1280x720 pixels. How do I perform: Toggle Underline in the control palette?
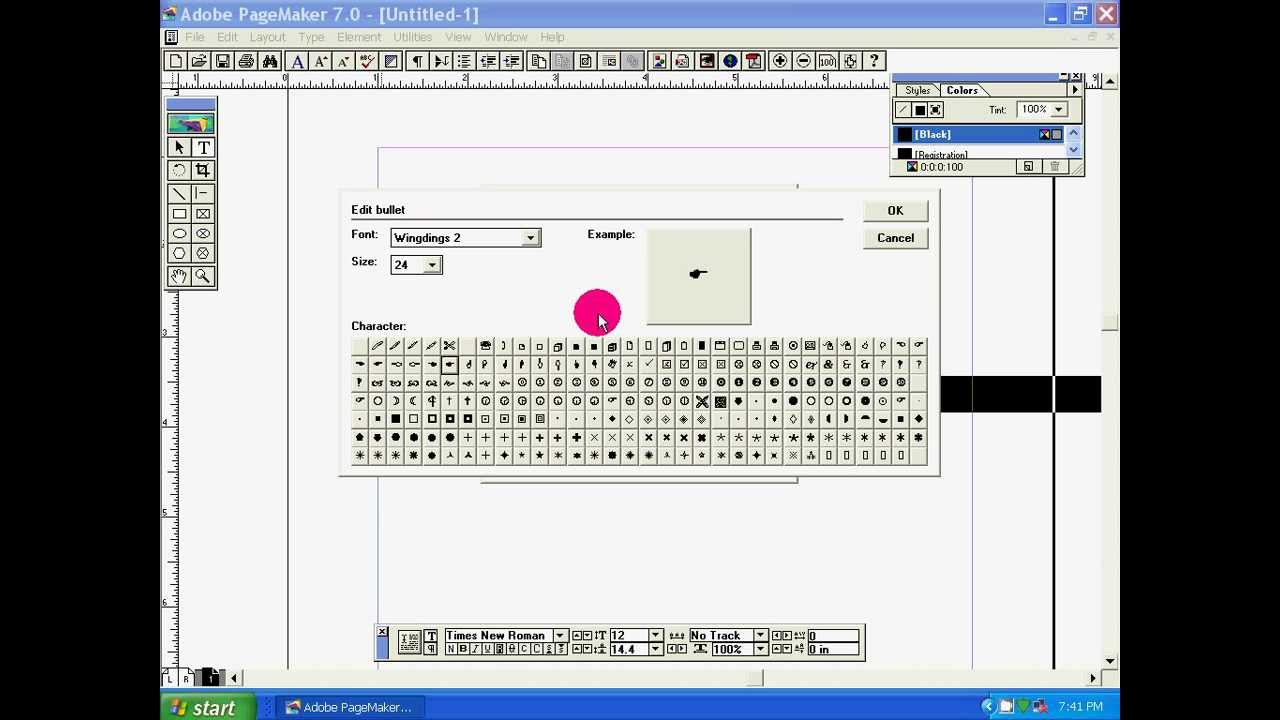coord(487,649)
